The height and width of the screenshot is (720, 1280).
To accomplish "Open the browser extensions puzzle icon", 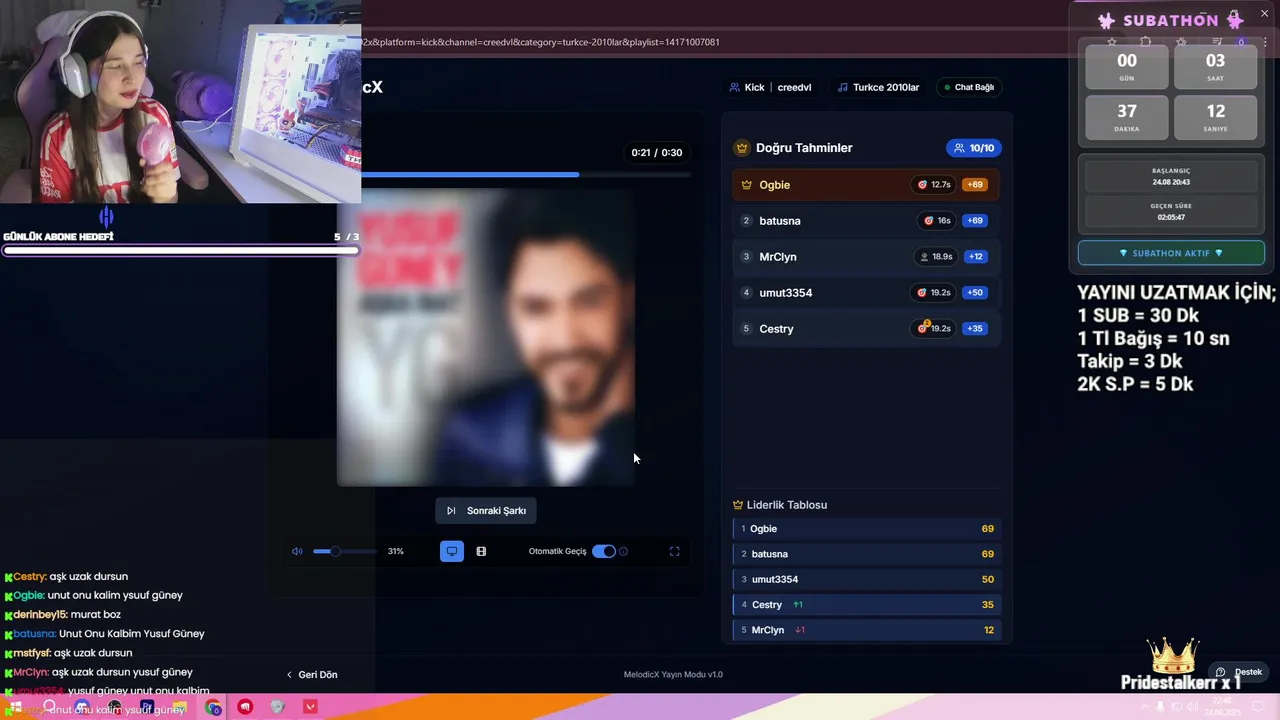I will click(1145, 42).
